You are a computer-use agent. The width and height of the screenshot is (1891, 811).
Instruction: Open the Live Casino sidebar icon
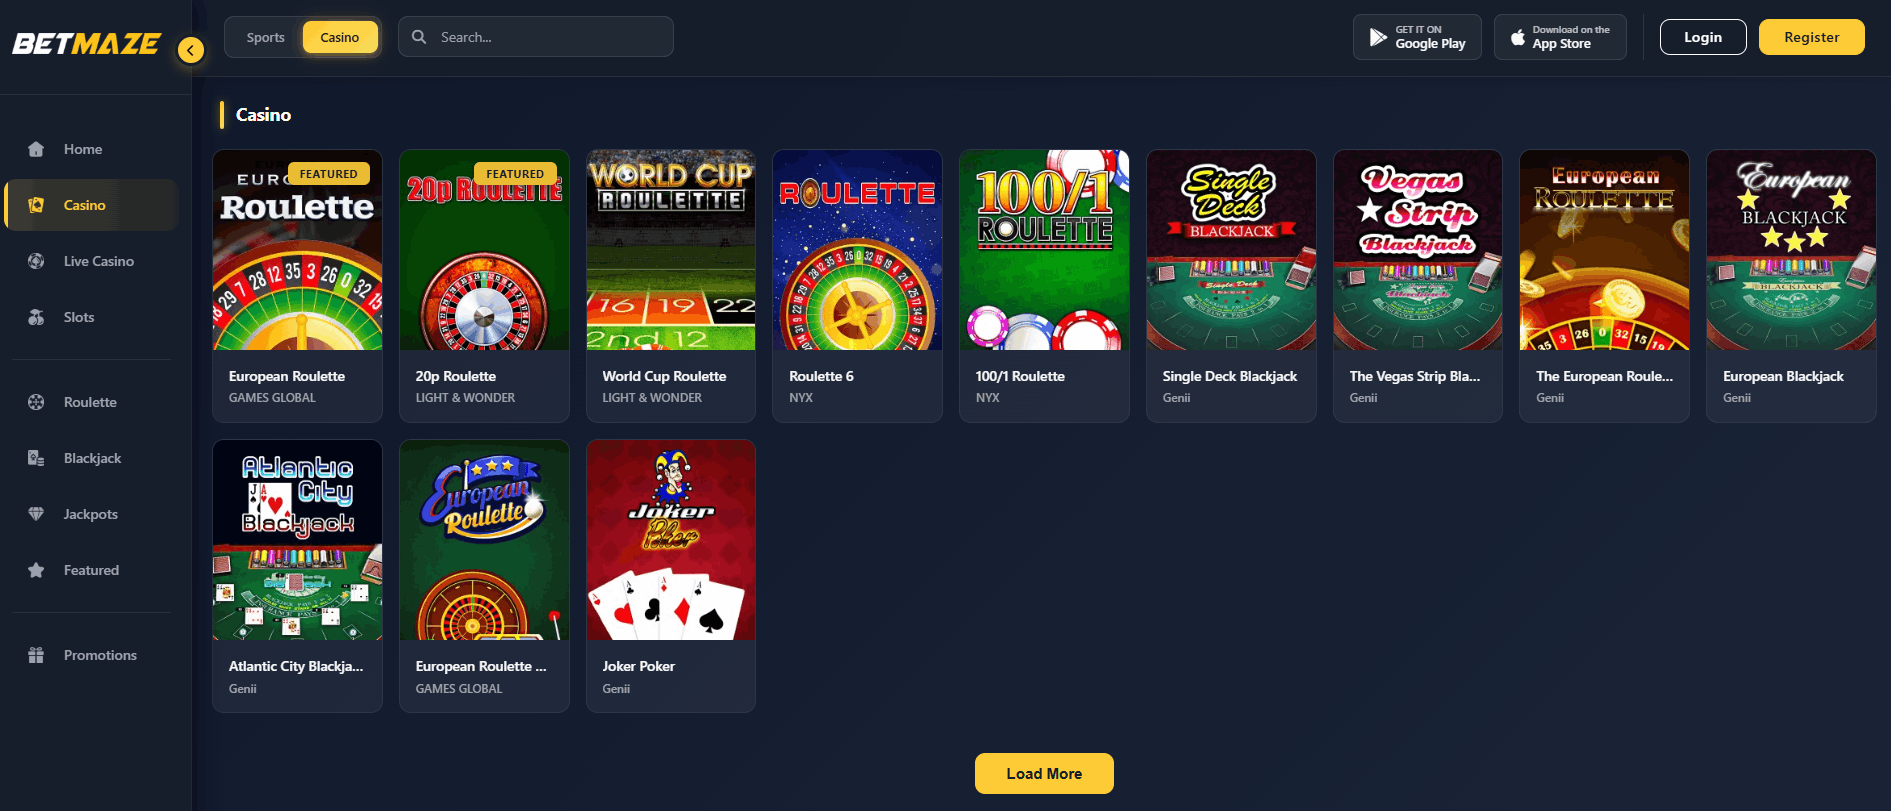click(x=36, y=261)
